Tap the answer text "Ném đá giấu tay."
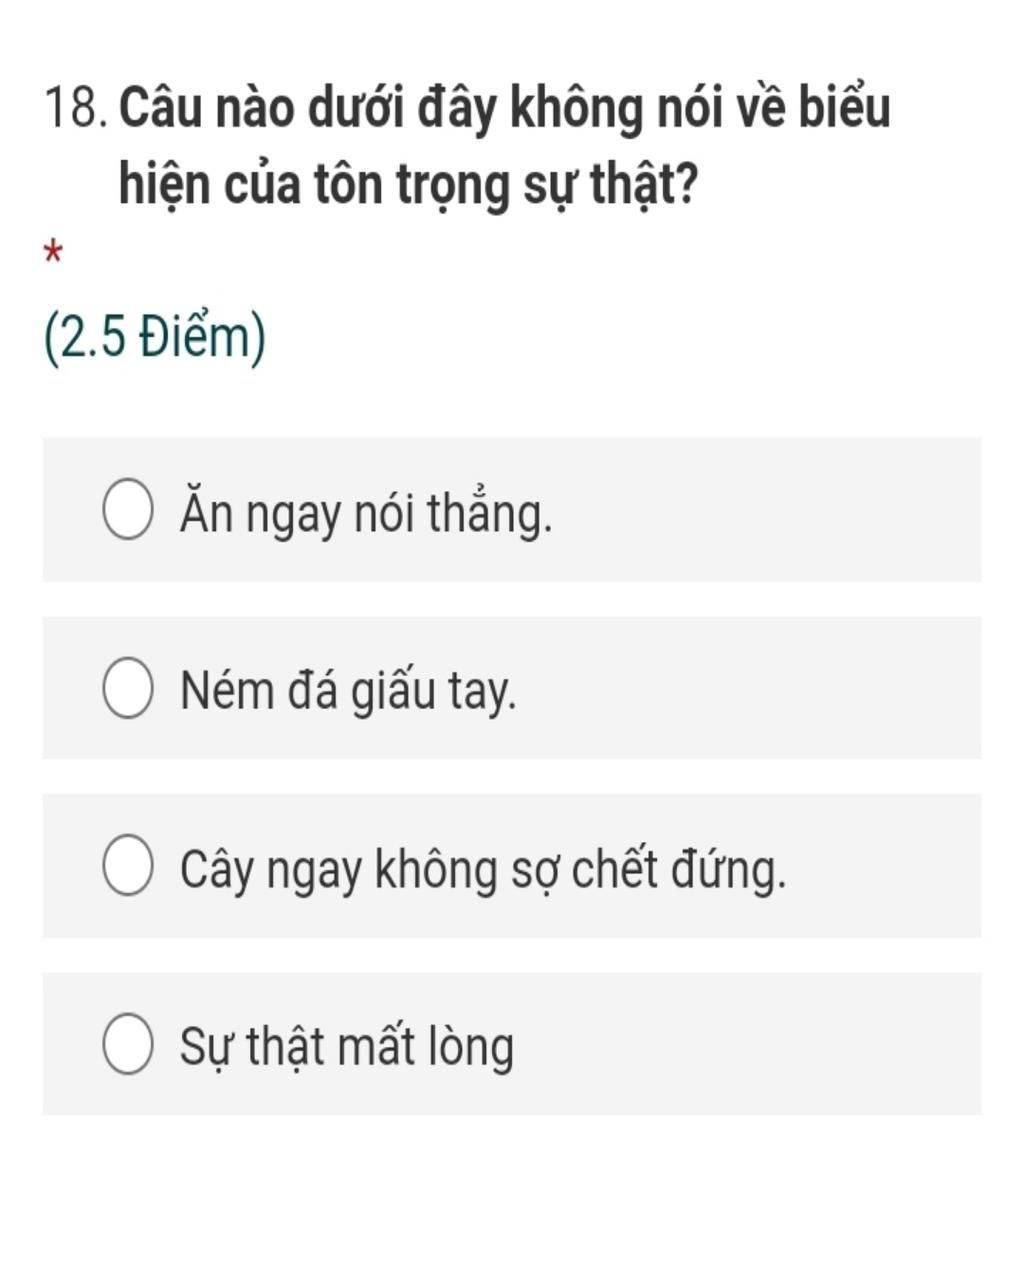This screenshot has width=1024, height=1280. coord(348,691)
